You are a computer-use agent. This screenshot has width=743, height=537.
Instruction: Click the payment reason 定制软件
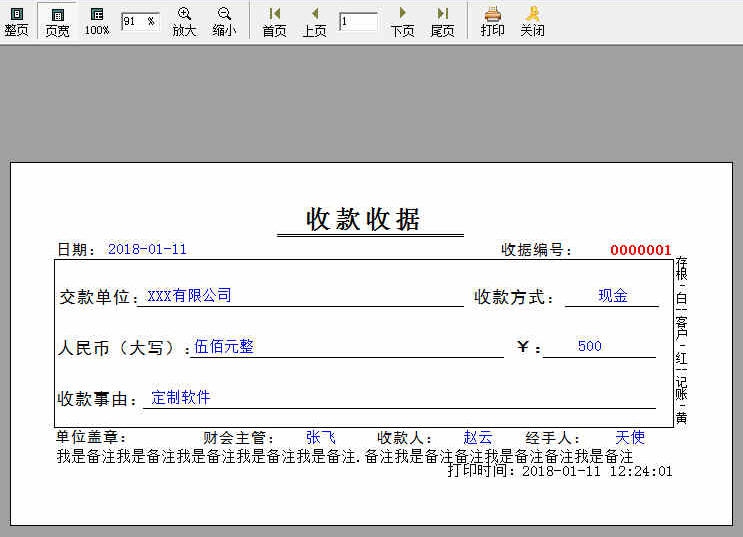click(181, 397)
